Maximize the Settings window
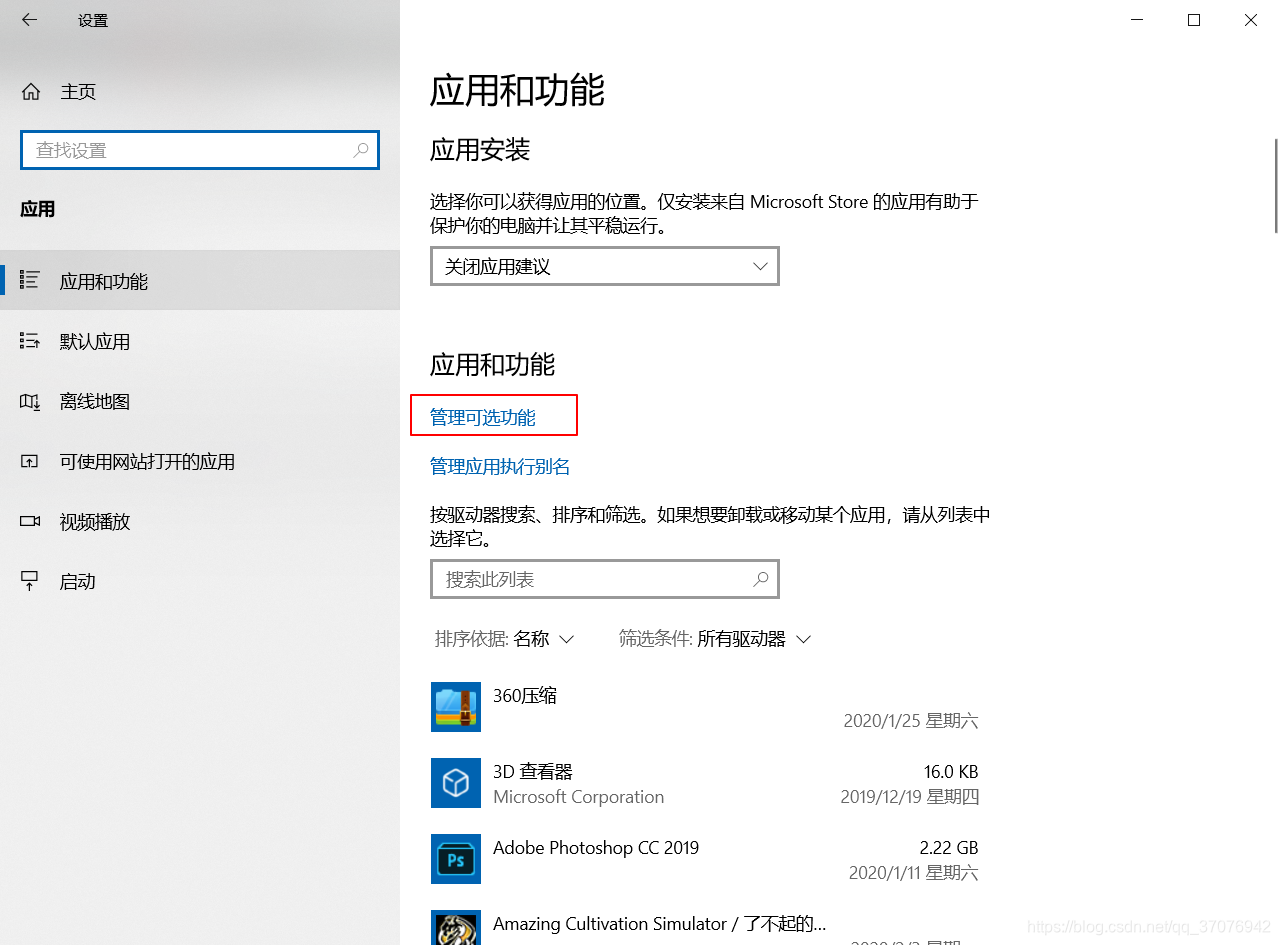The height and width of the screenshot is (945, 1280). (1194, 20)
